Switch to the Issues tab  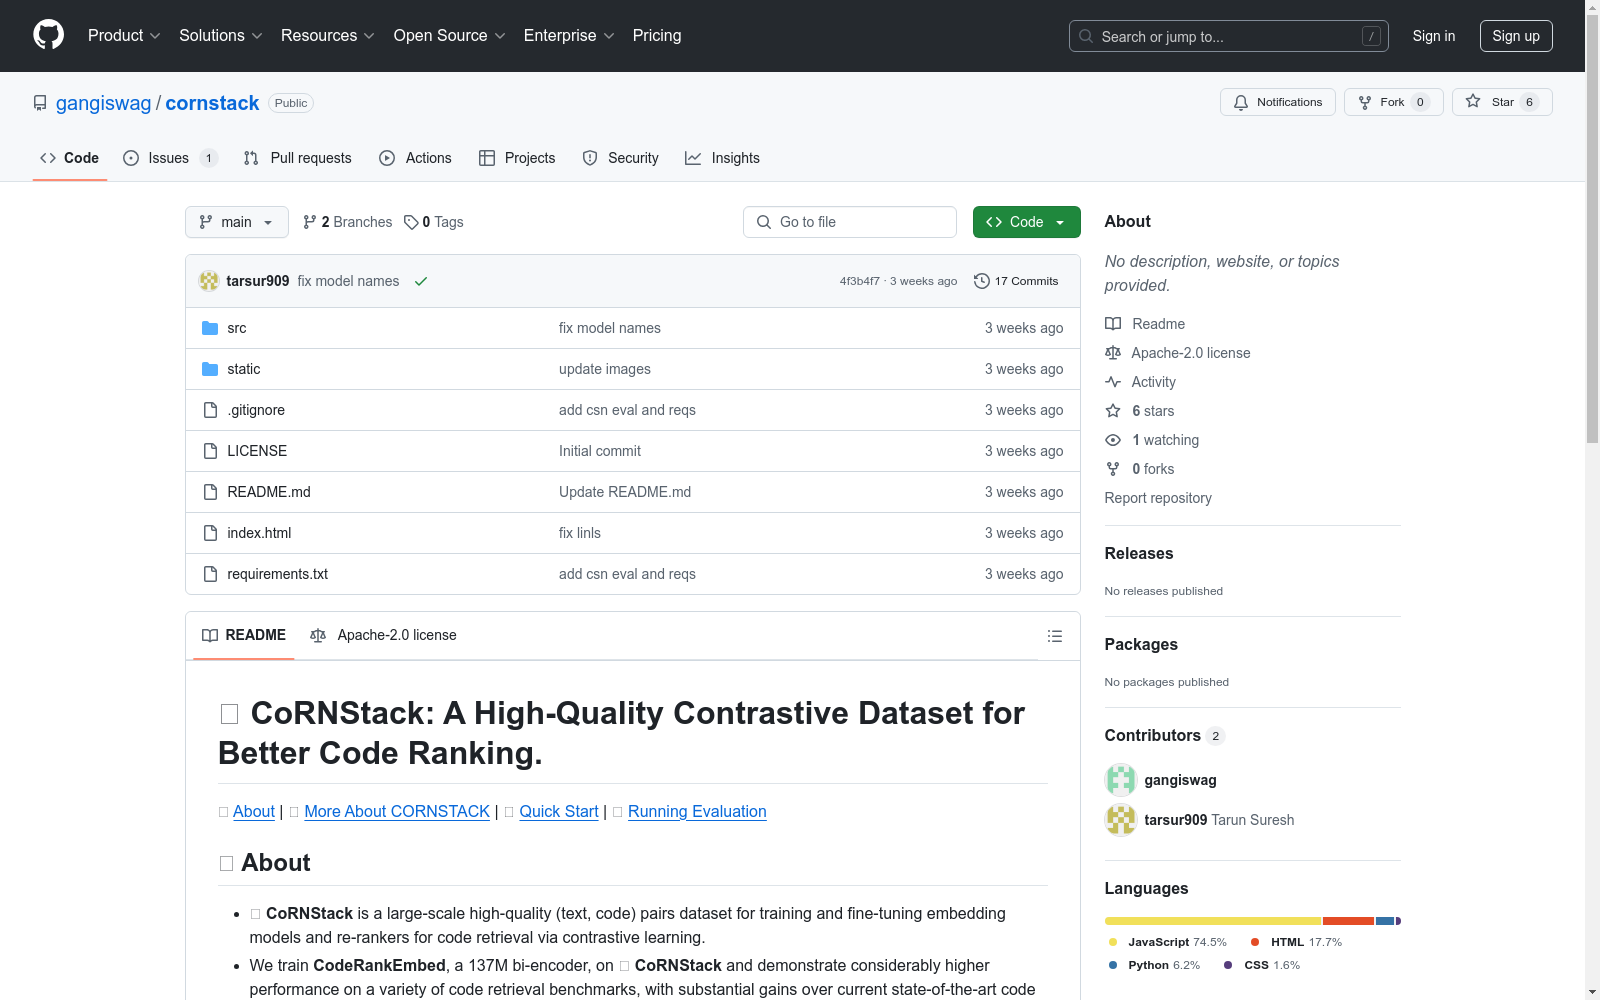coord(169,158)
